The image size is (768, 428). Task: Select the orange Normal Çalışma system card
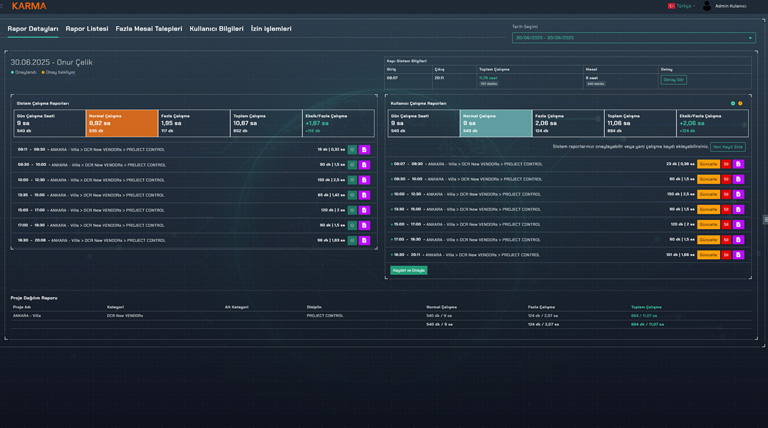122,123
